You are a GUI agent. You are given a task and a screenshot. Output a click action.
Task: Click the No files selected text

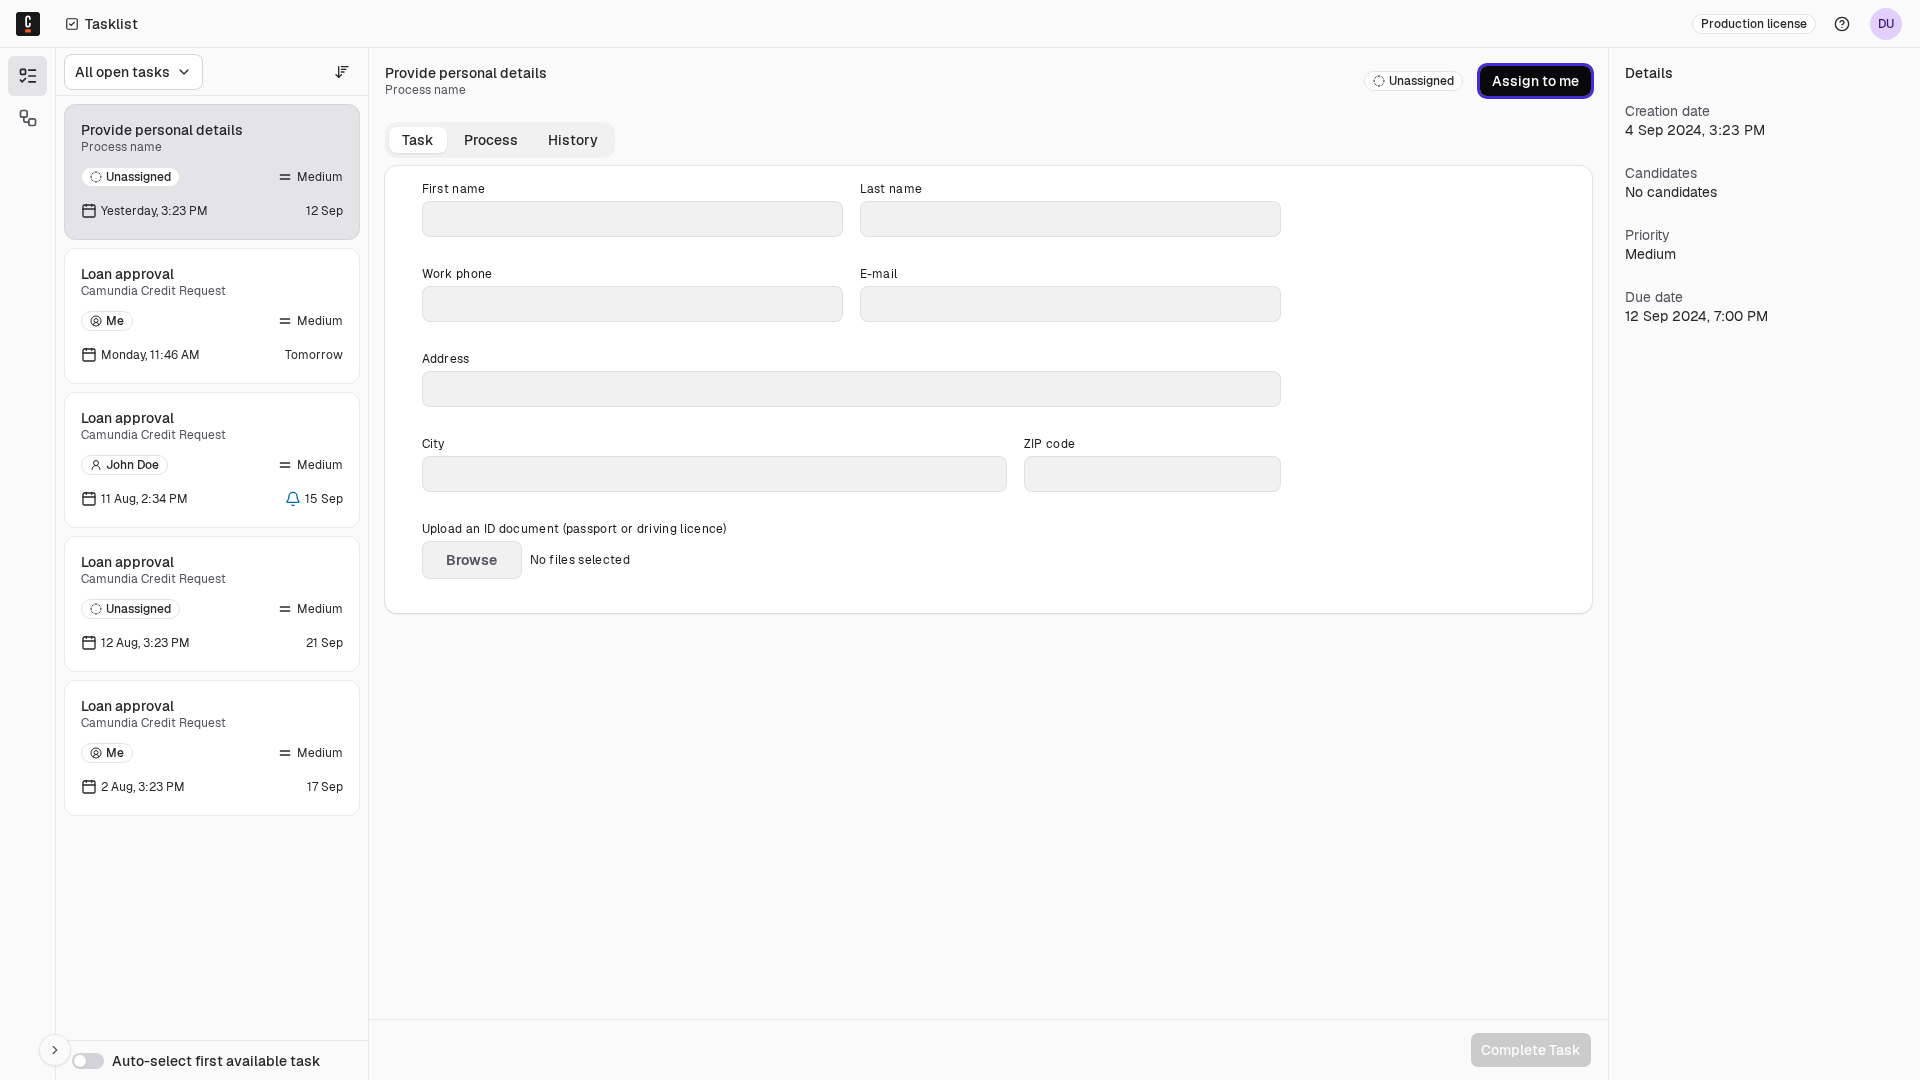pyautogui.click(x=580, y=560)
